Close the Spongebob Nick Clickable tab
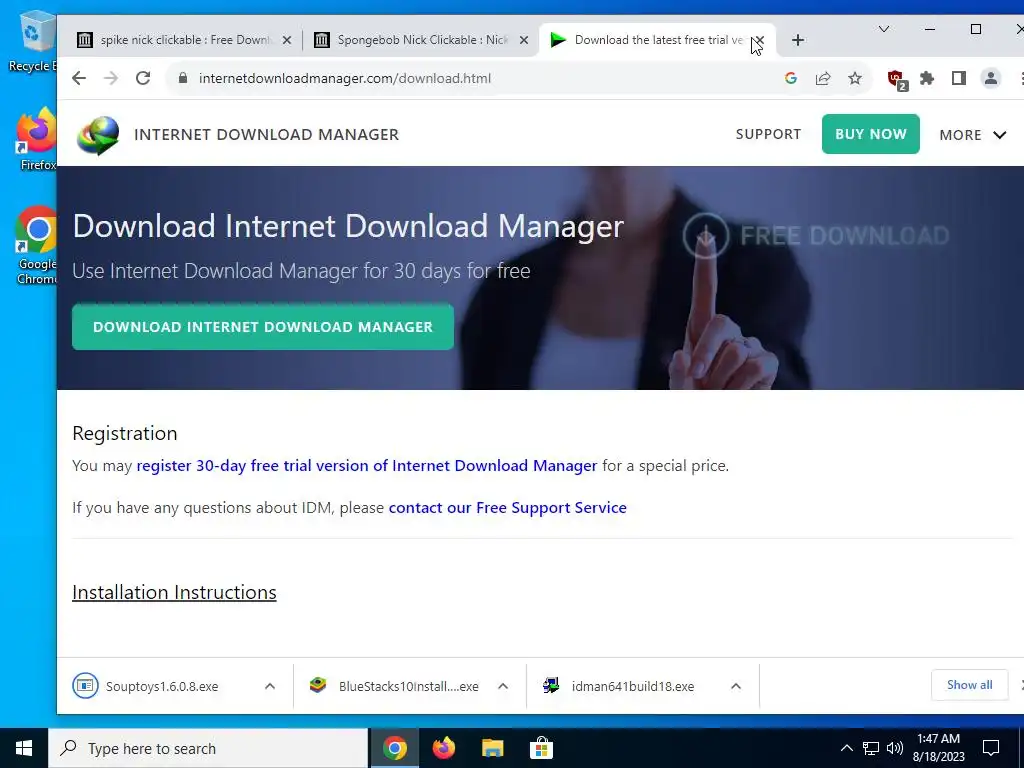The width and height of the screenshot is (1024, 768). (x=524, y=40)
